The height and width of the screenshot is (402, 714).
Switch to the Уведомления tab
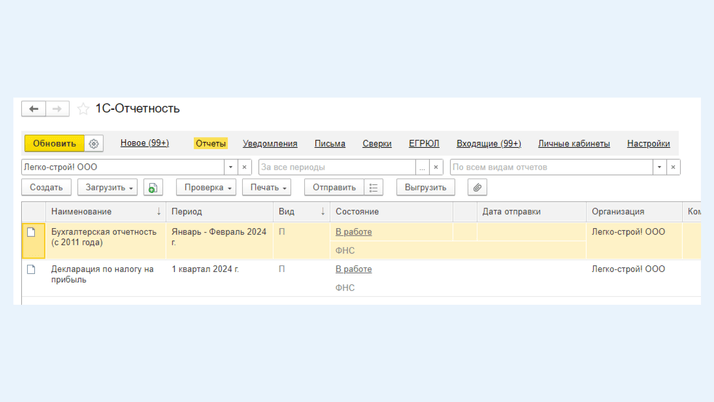click(270, 144)
